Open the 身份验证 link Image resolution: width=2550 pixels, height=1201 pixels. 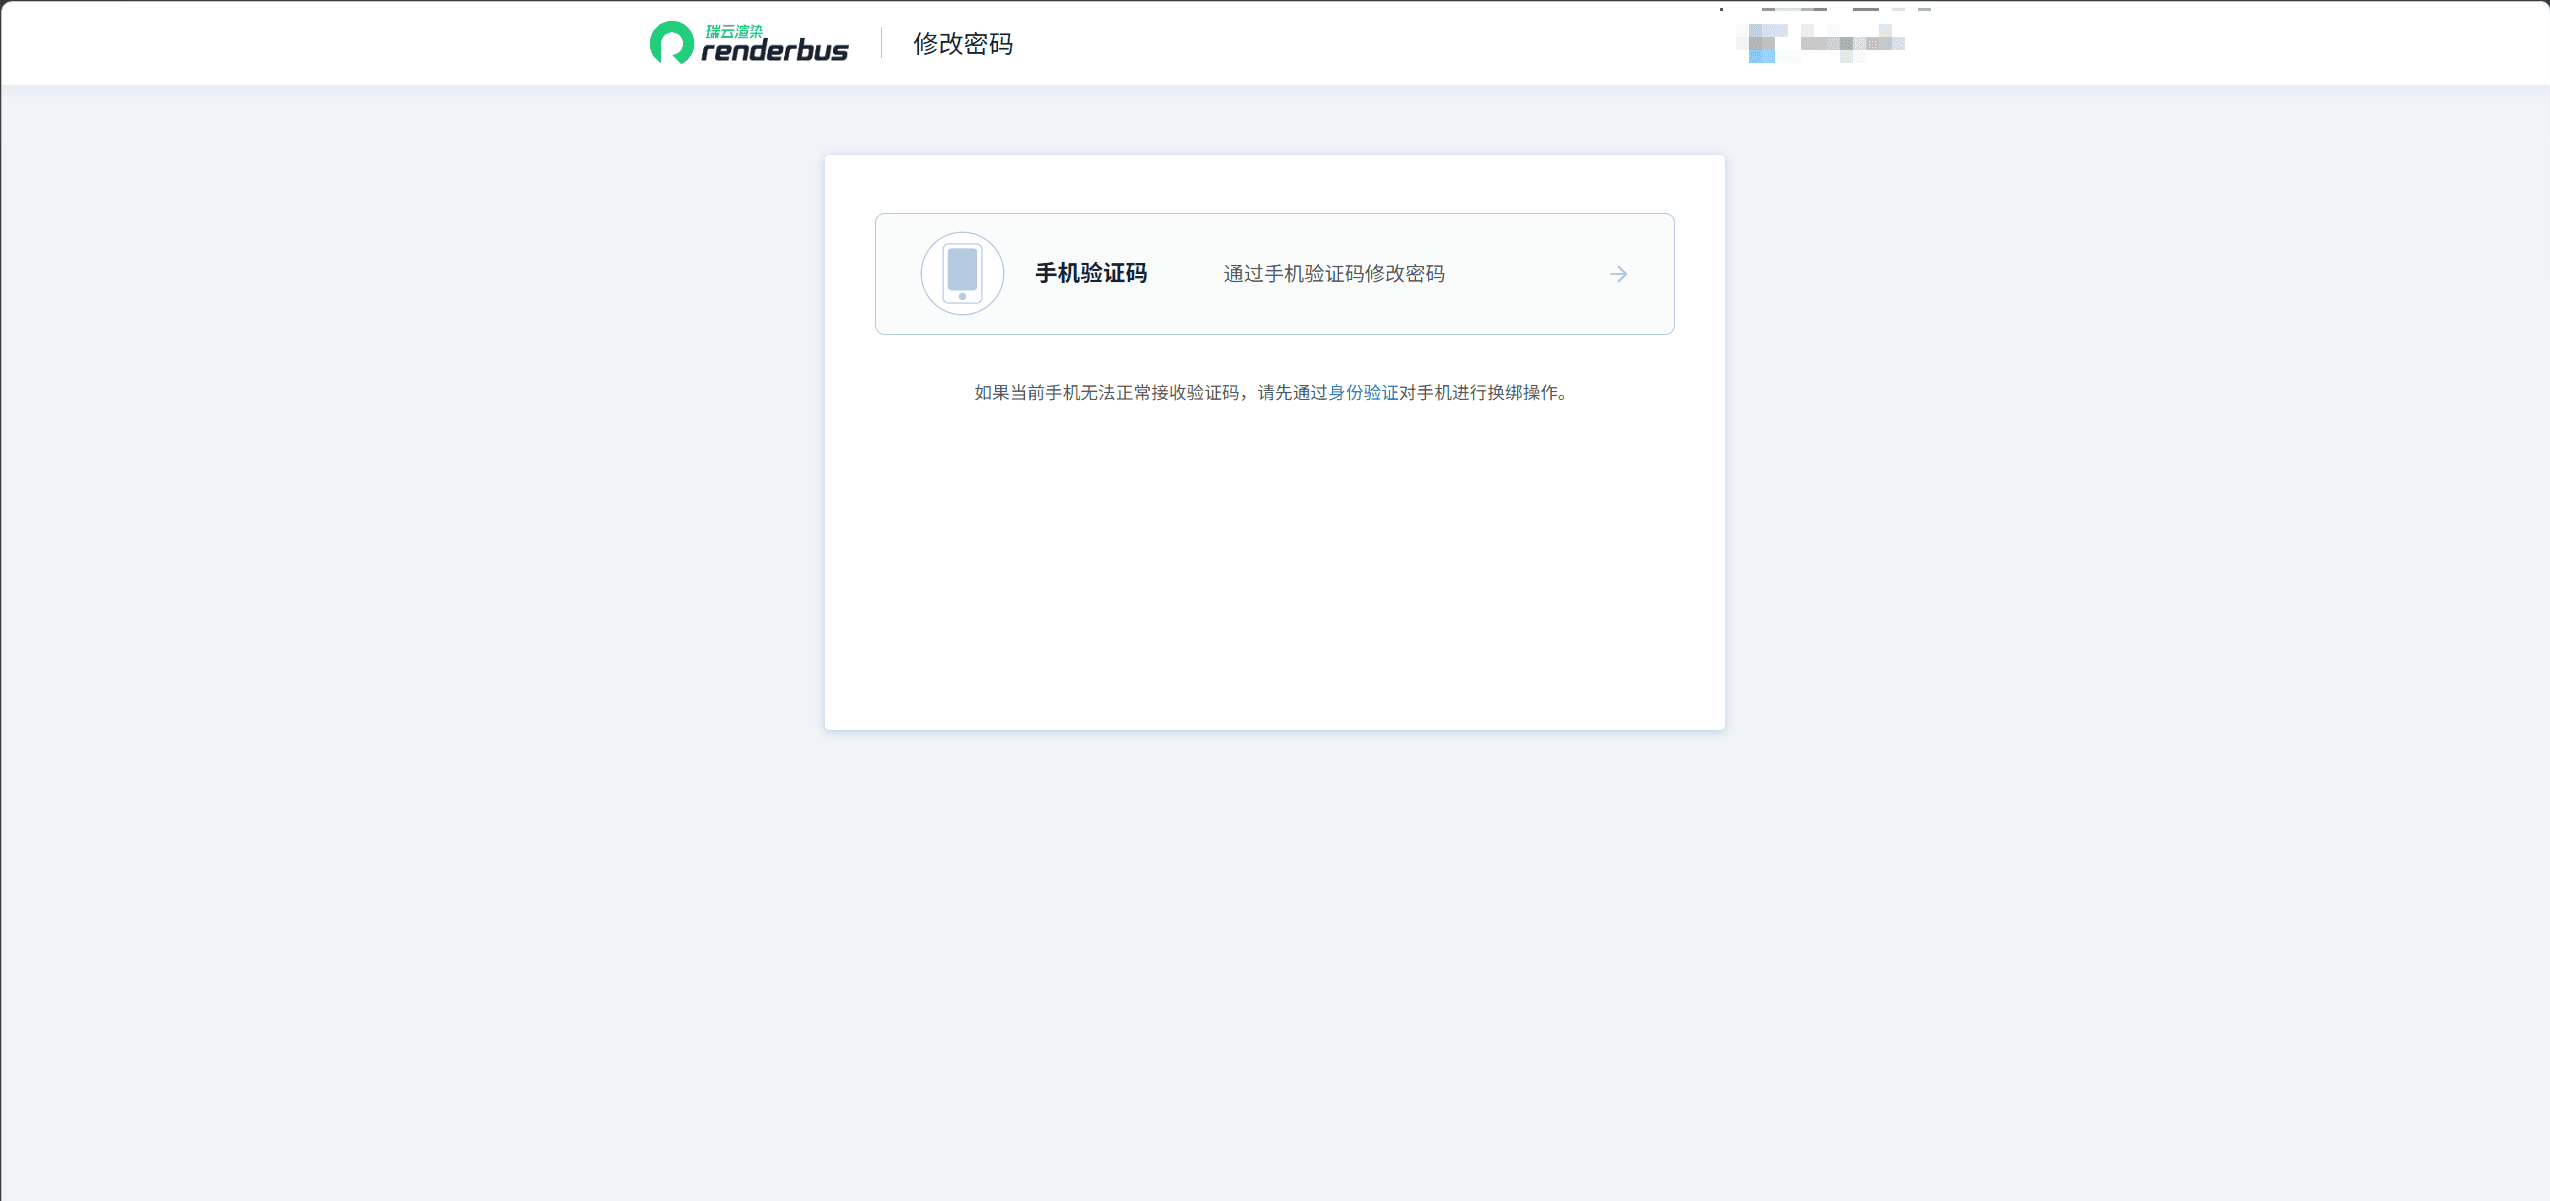pyautogui.click(x=1363, y=393)
